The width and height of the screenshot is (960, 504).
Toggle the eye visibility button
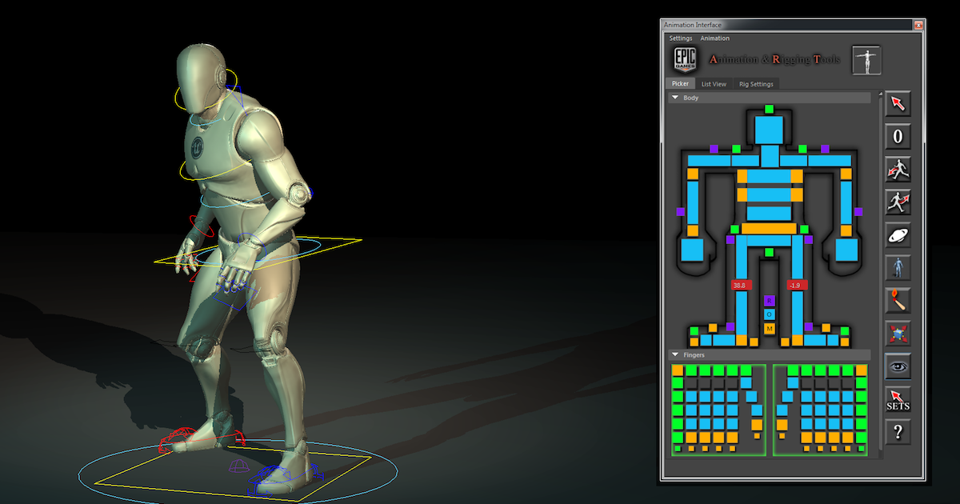898,367
